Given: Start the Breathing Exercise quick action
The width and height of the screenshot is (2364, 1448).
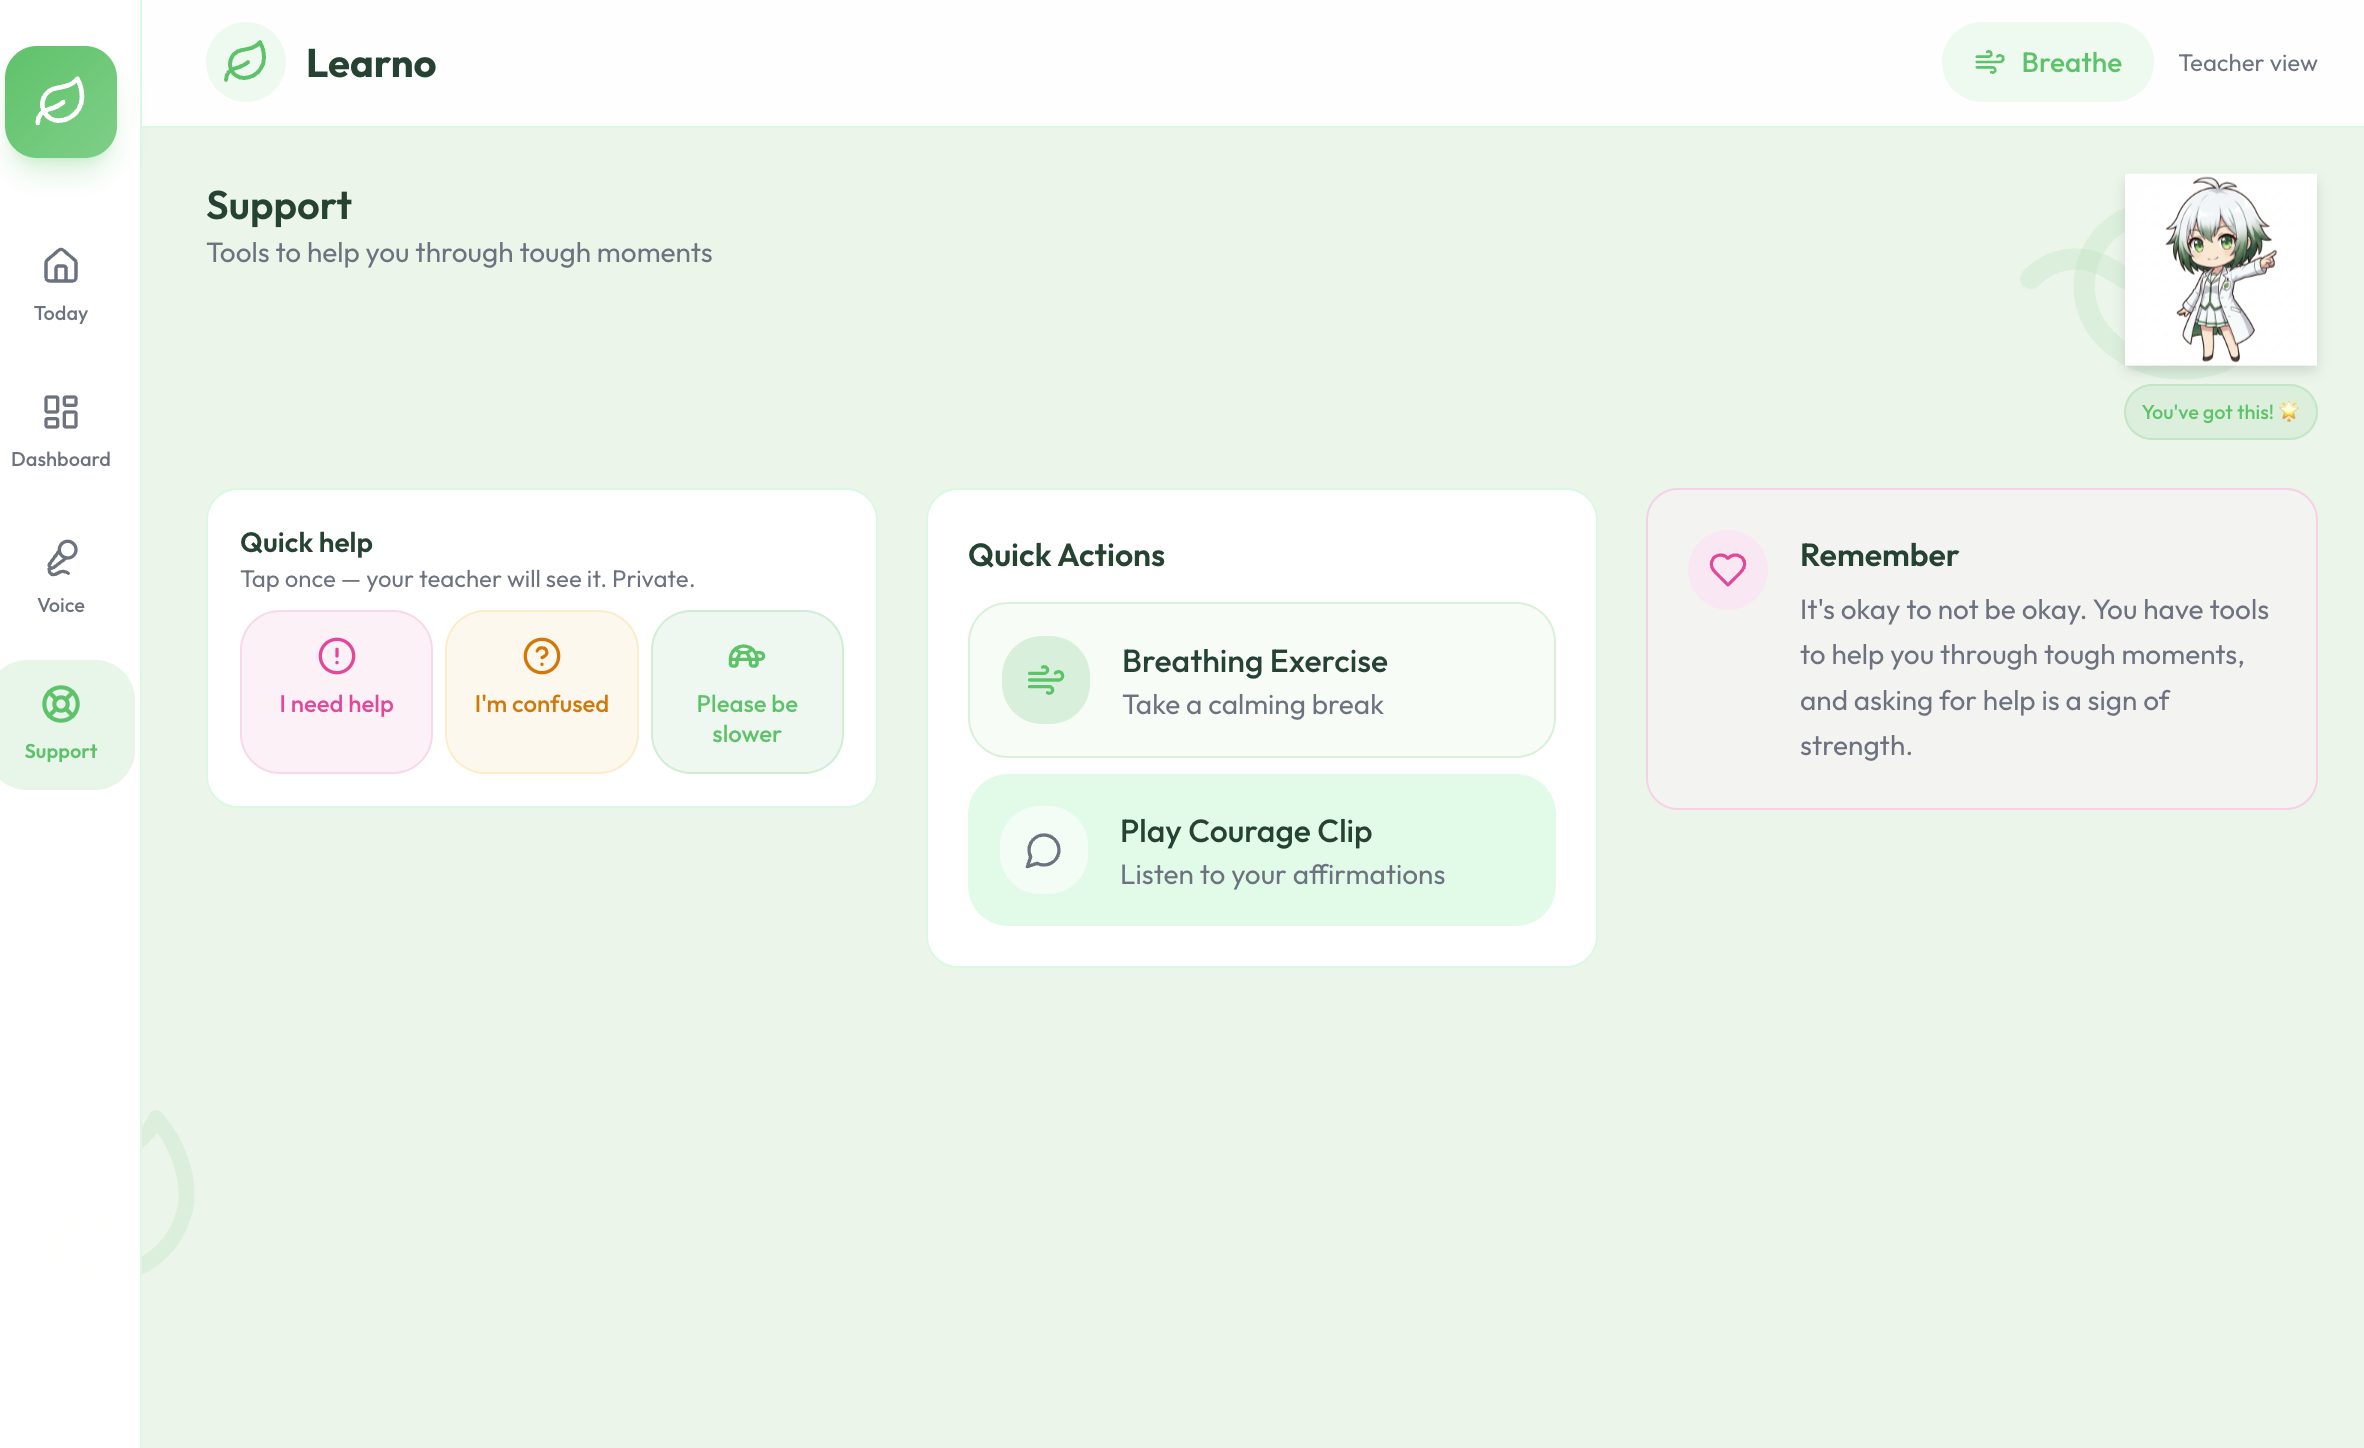Looking at the screenshot, I should click(x=1261, y=680).
